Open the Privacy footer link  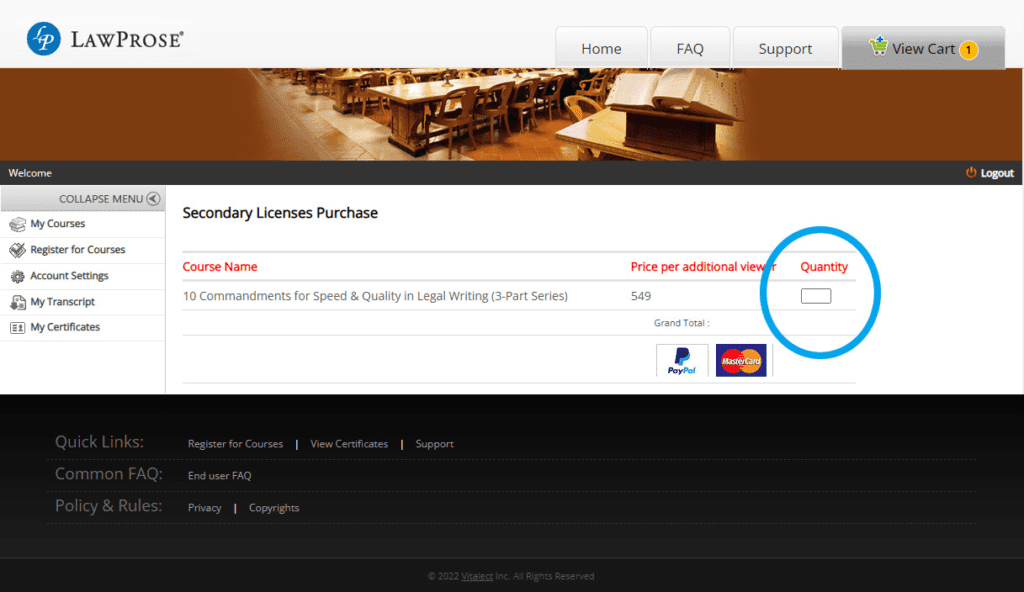pyautogui.click(x=204, y=508)
